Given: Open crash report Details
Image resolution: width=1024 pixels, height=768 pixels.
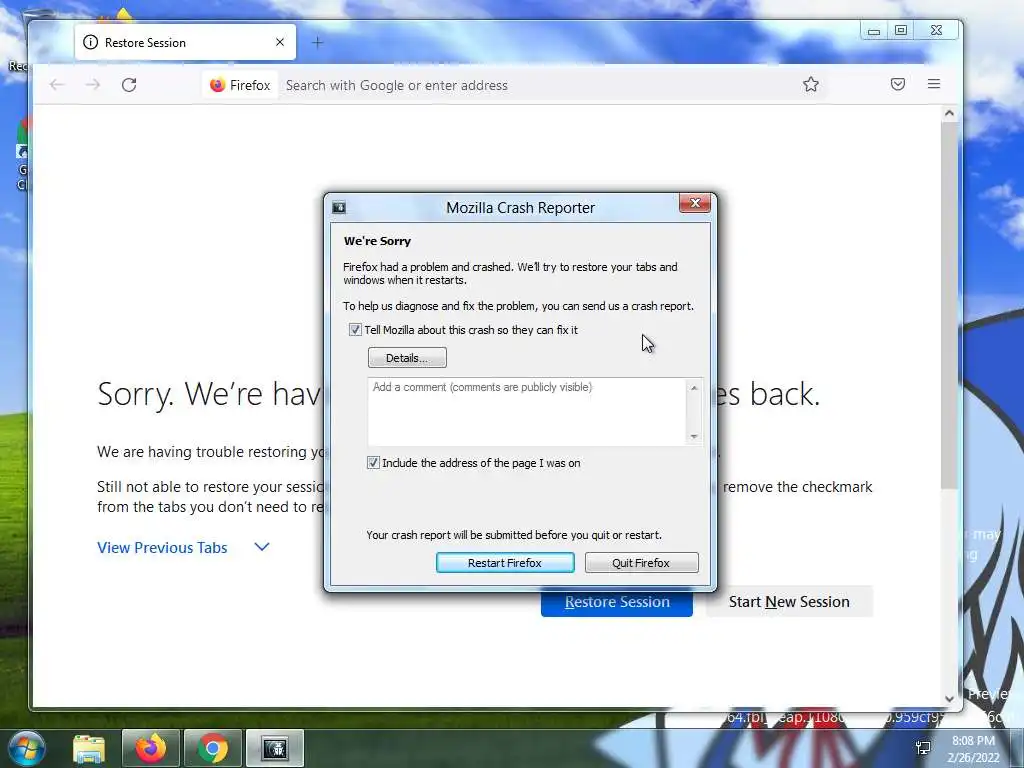Looking at the screenshot, I should tap(407, 358).
